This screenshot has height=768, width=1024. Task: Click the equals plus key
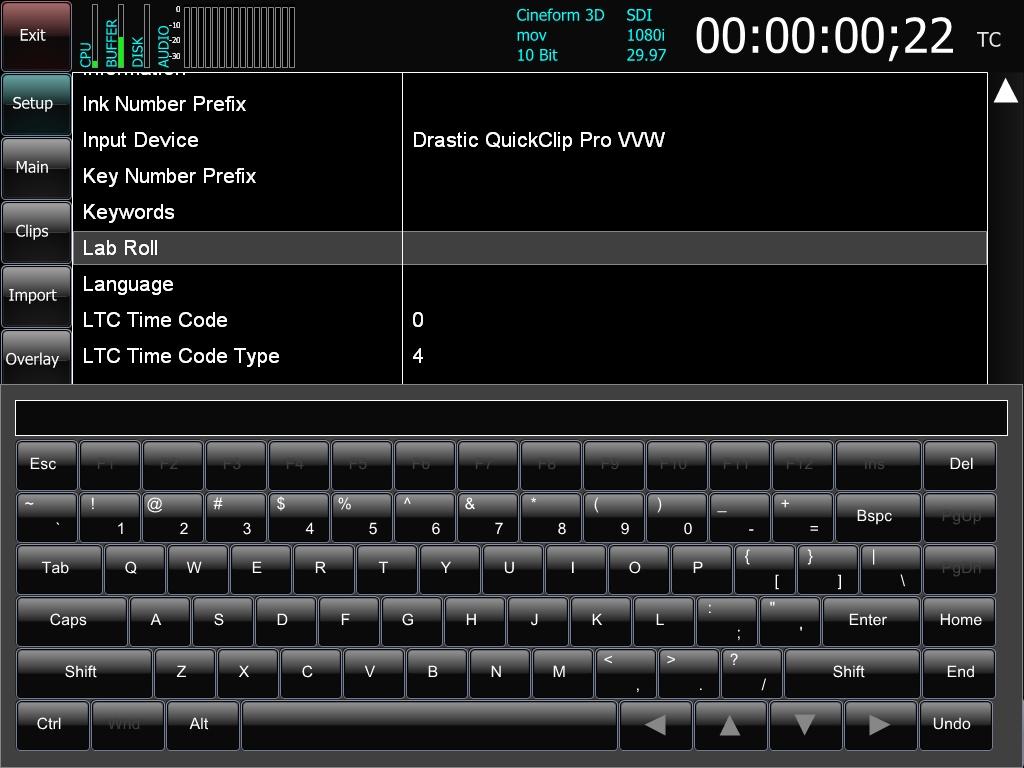click(x=803, y=517)
